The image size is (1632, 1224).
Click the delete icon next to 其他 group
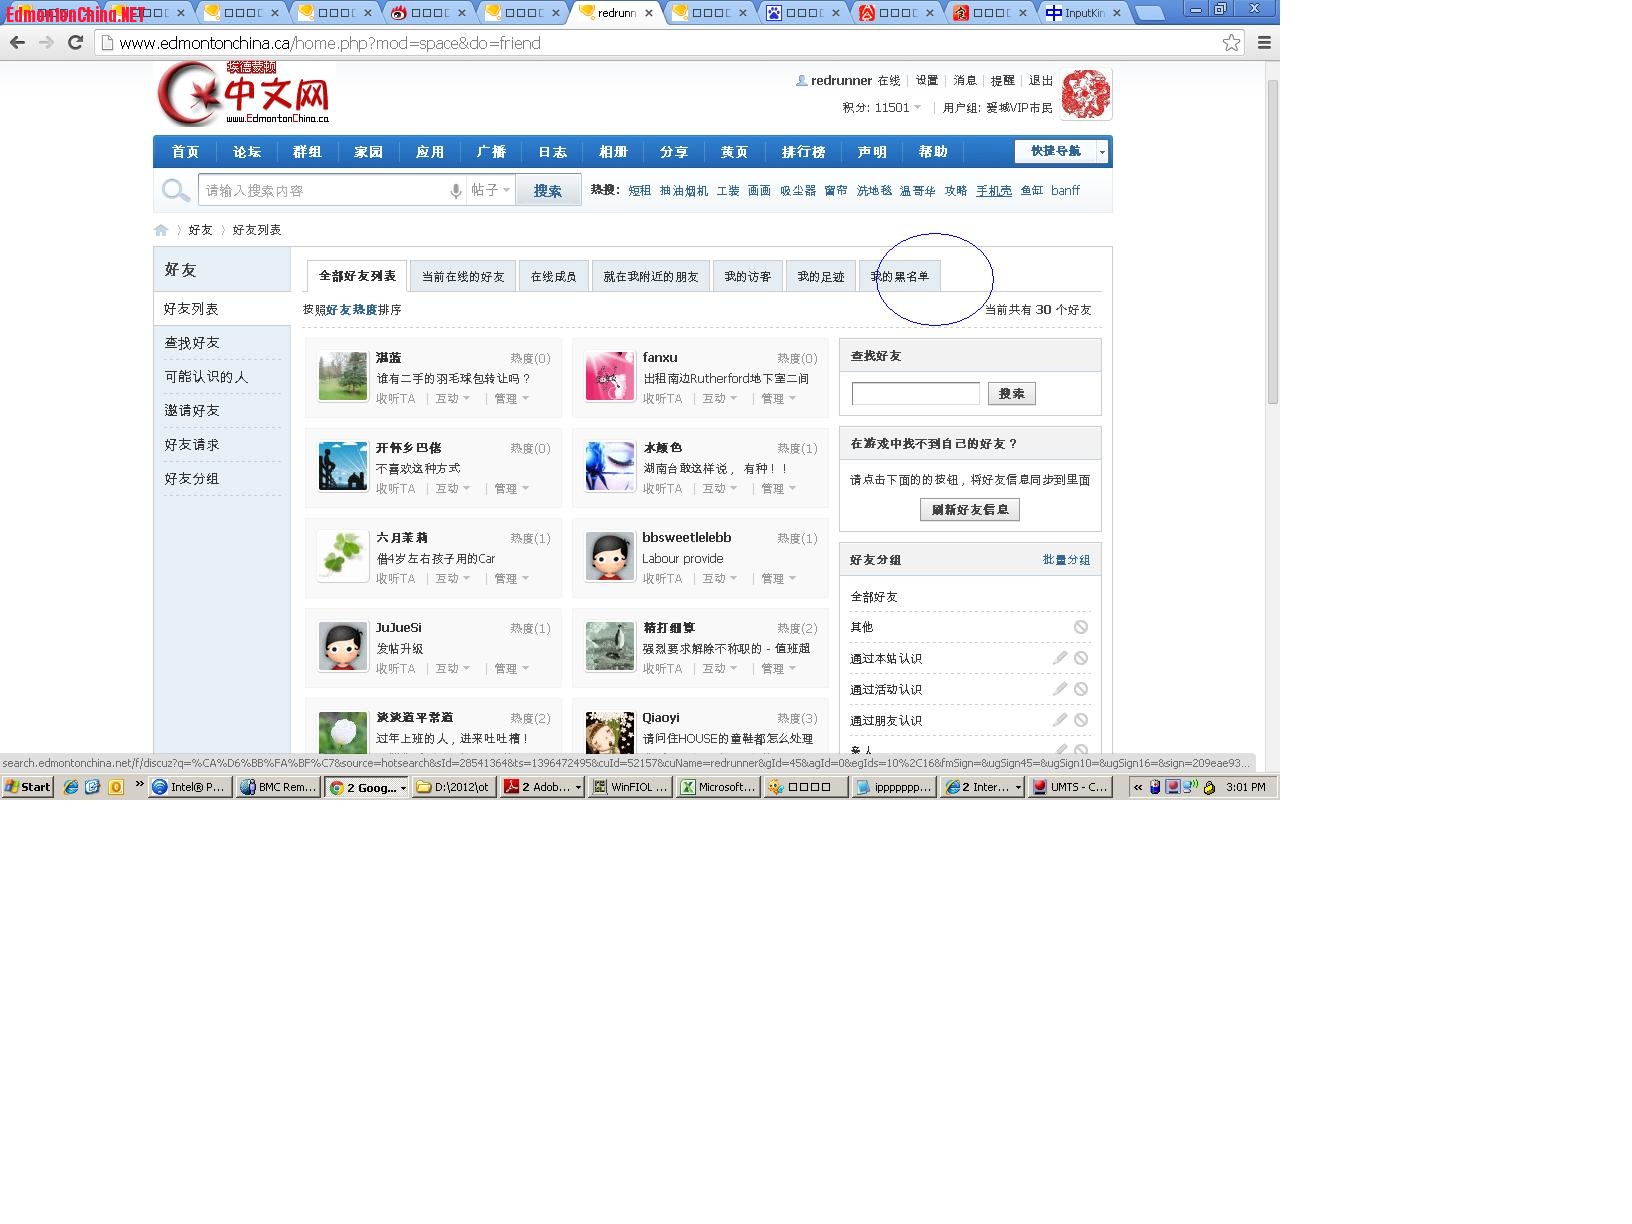1081,627
